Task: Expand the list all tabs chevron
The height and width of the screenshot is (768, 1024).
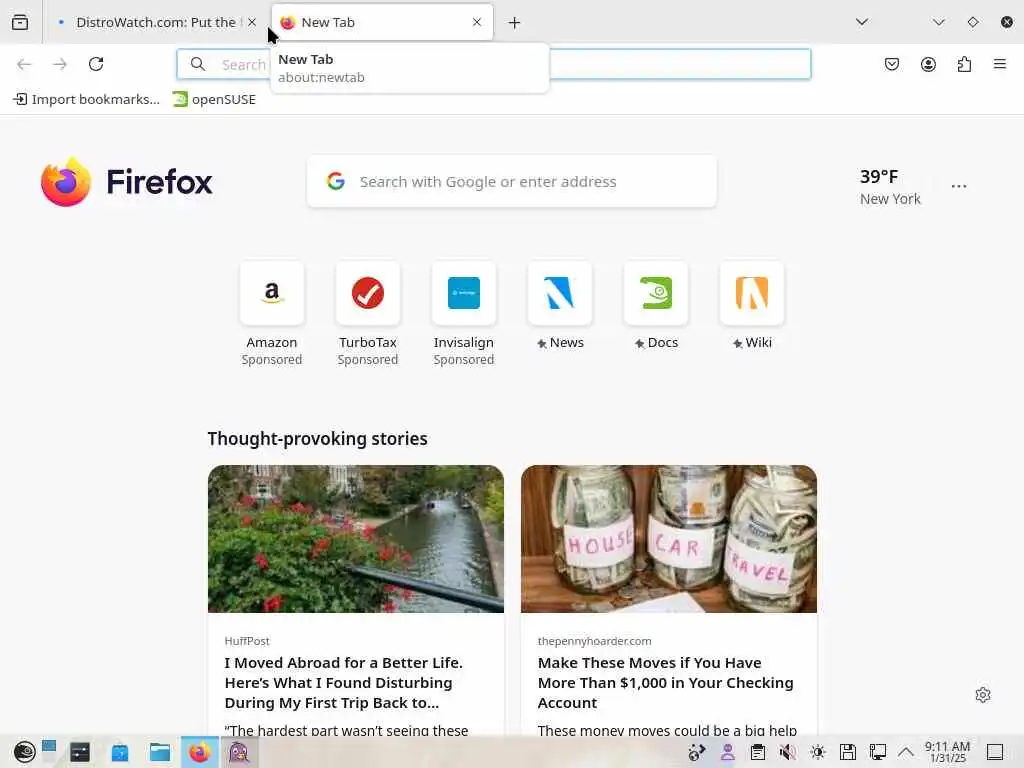Action: [x=862, y=22]
